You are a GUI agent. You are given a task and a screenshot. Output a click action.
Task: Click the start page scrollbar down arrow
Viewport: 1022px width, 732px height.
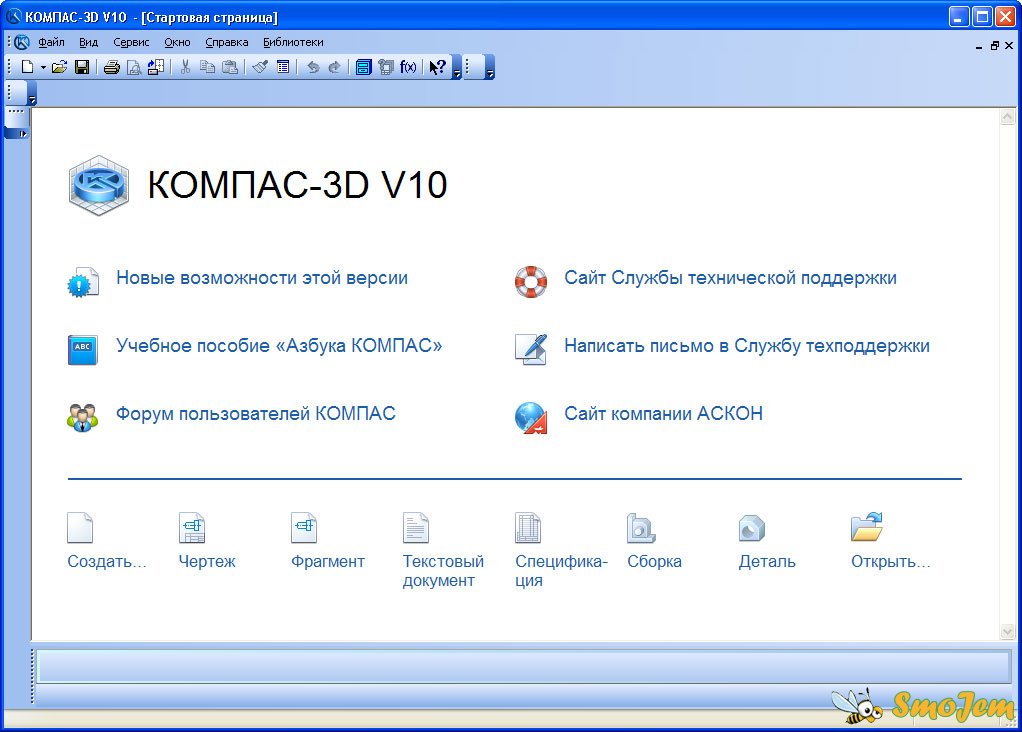[x=1007, y=631]
